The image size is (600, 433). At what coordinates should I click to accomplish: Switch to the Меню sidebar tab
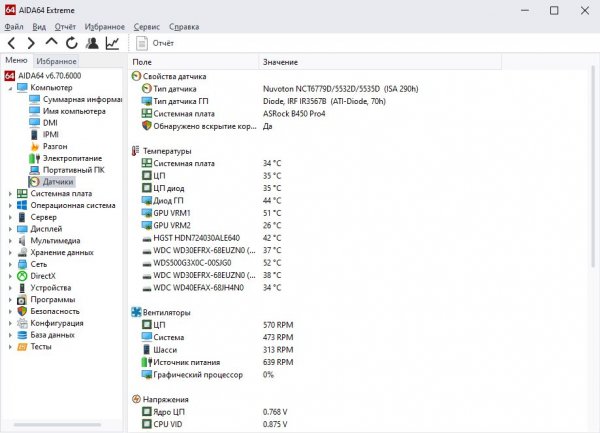tap(16, 60)
